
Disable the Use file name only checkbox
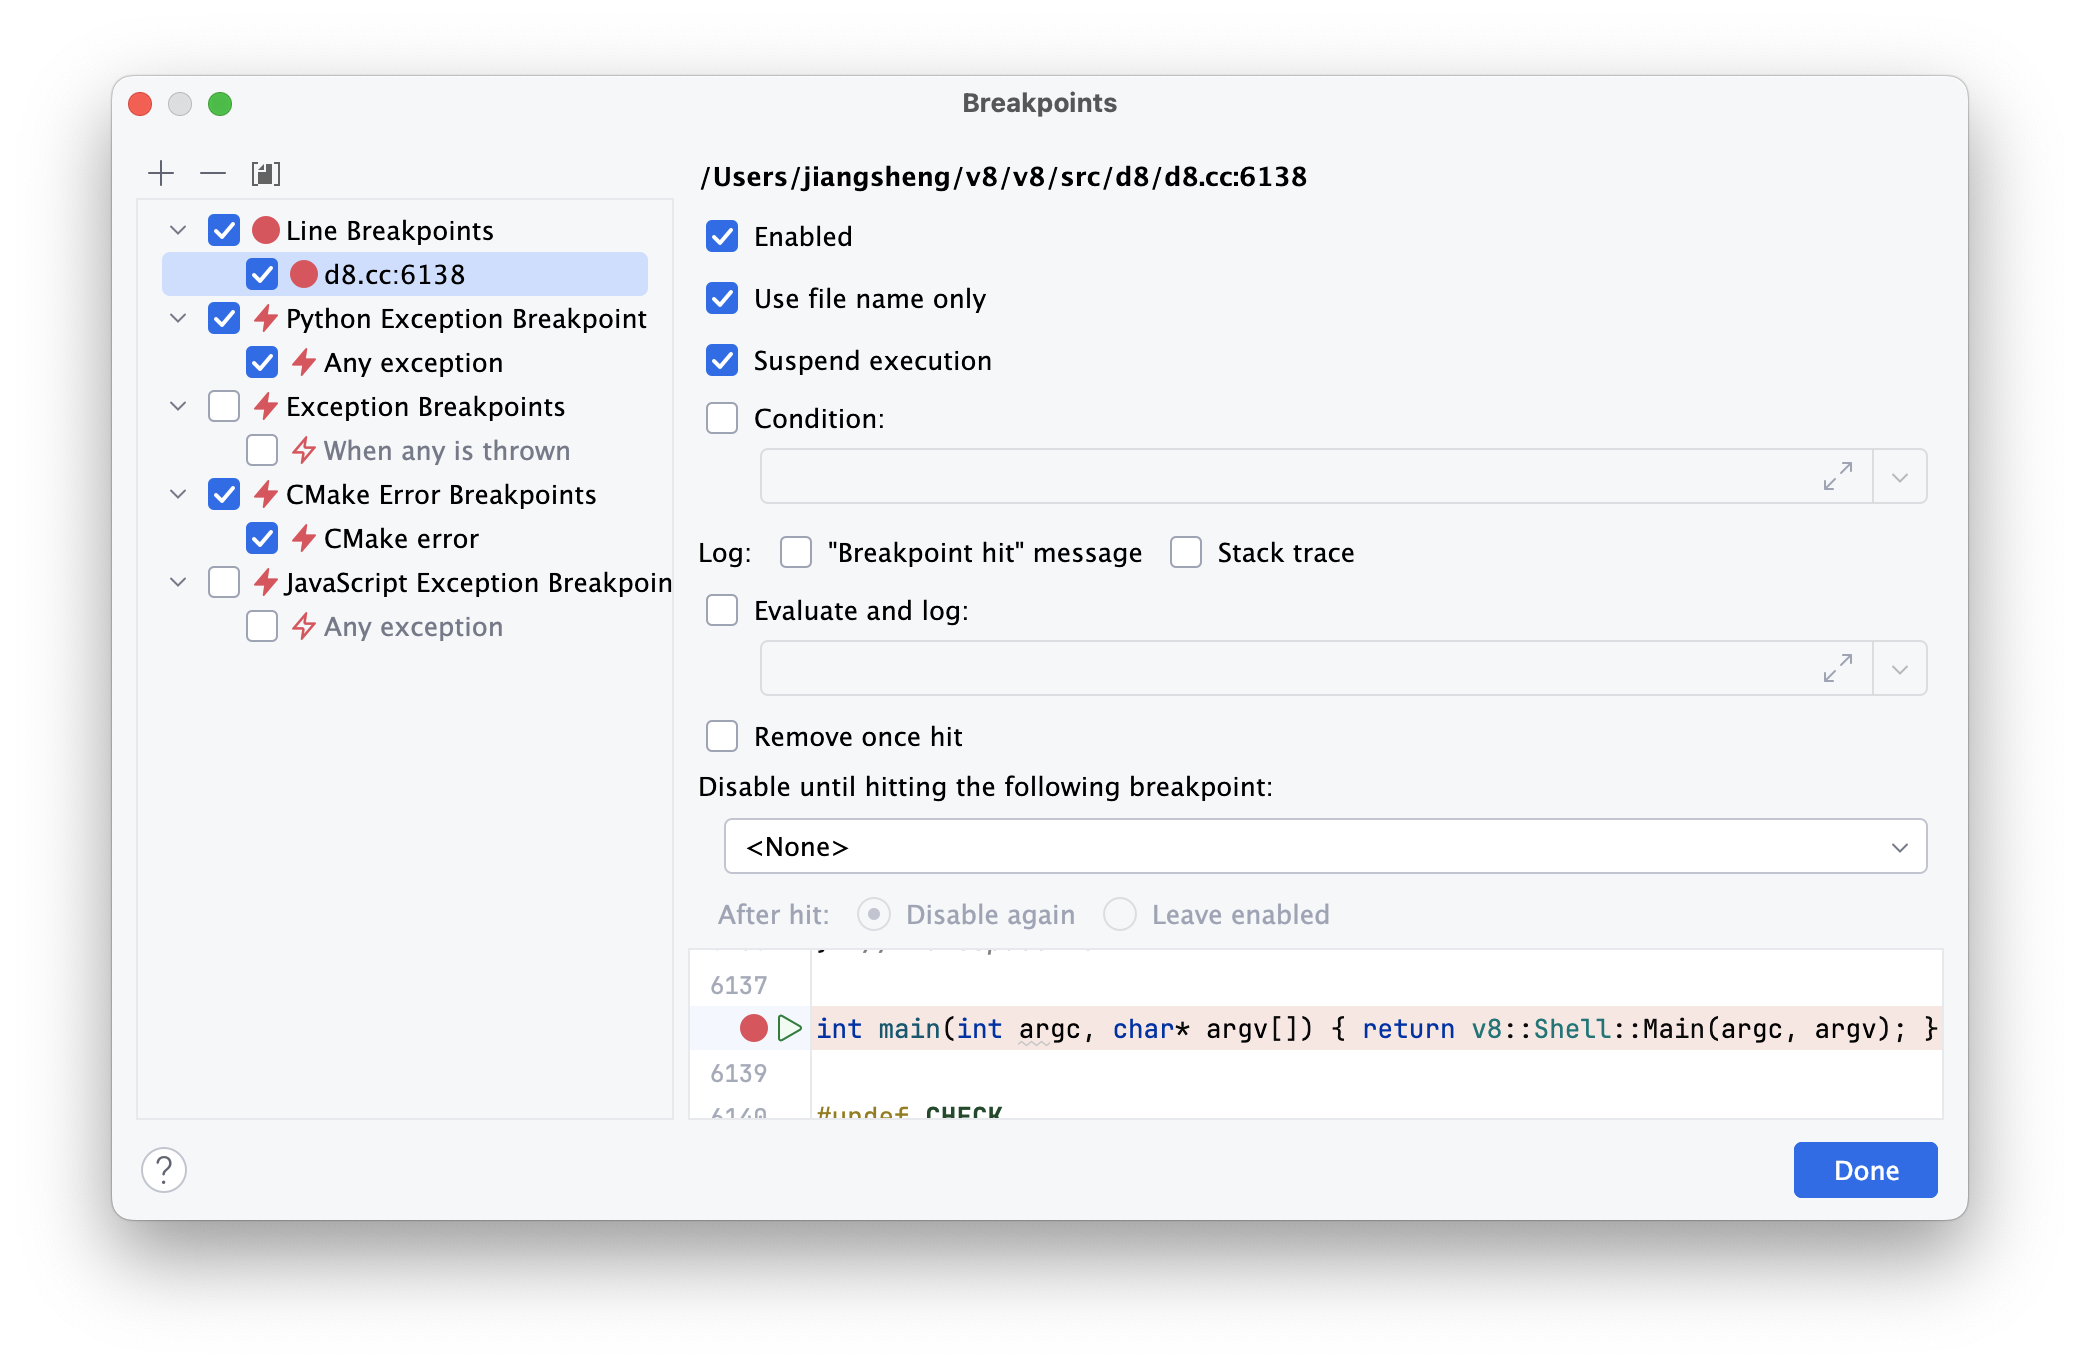pyautogui.click(x=722, y=298)
